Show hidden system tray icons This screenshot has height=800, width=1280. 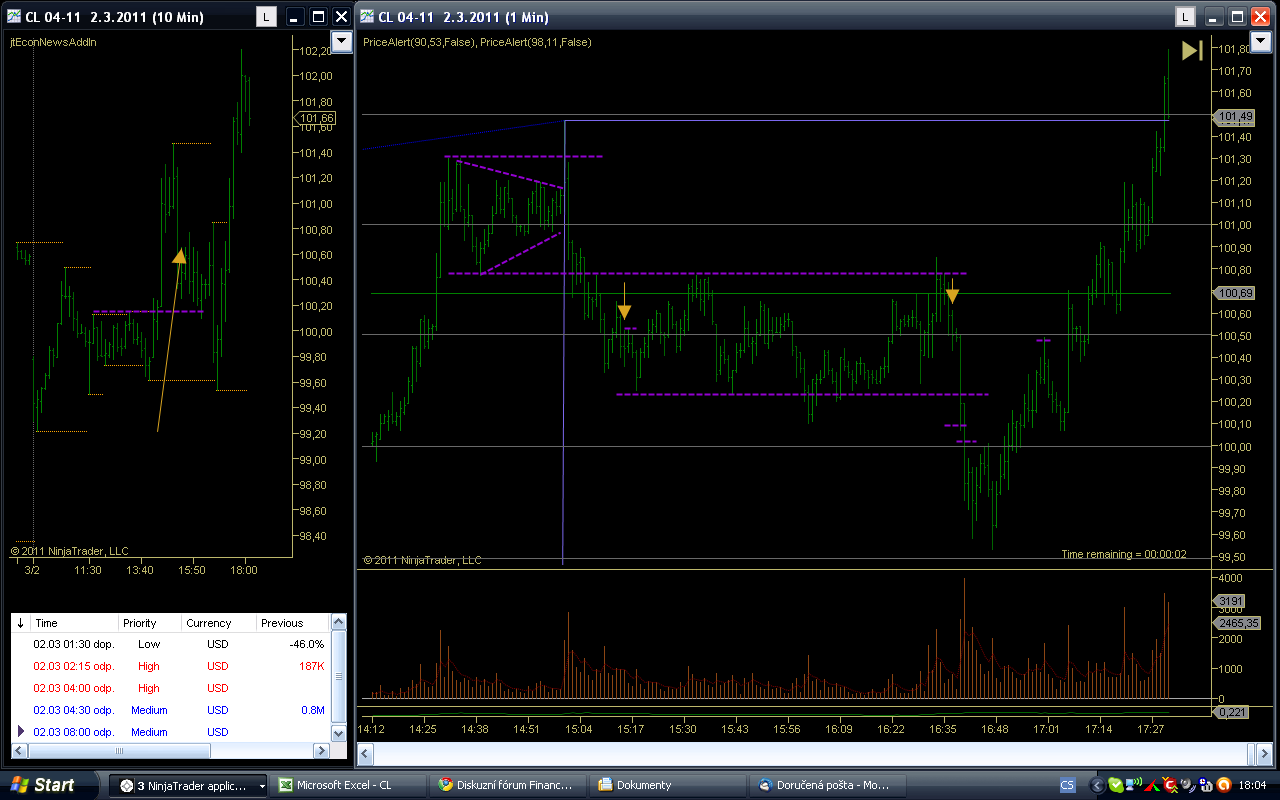pos(1097,785)
